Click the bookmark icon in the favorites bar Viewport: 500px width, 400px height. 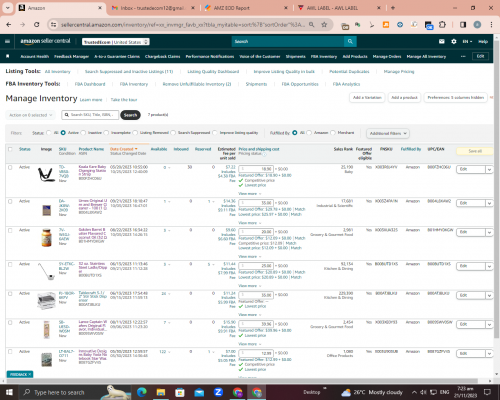8,56
